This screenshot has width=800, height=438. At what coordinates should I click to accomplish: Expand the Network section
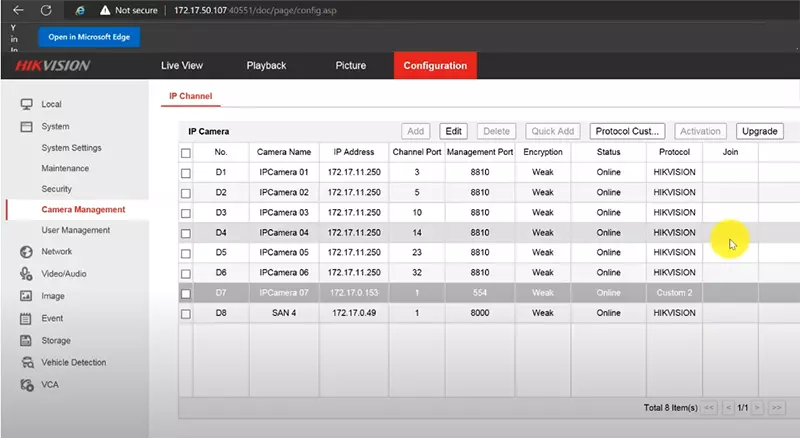pyautogui.click(x=57, y=252)
